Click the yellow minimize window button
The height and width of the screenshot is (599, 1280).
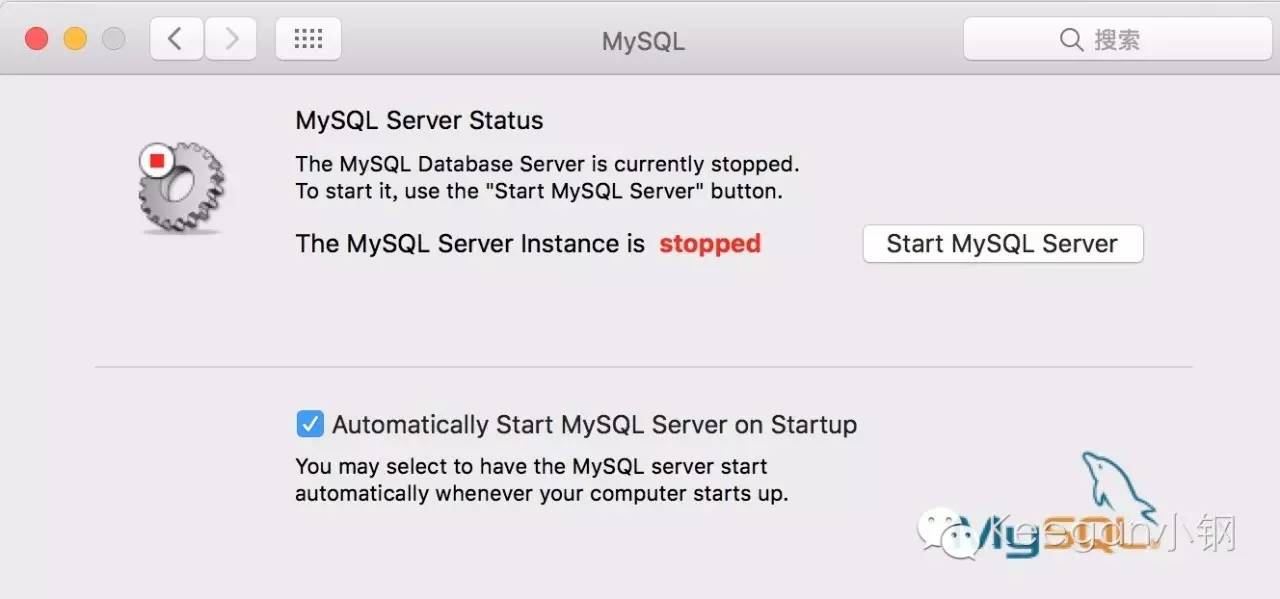[x=75, y=39]
